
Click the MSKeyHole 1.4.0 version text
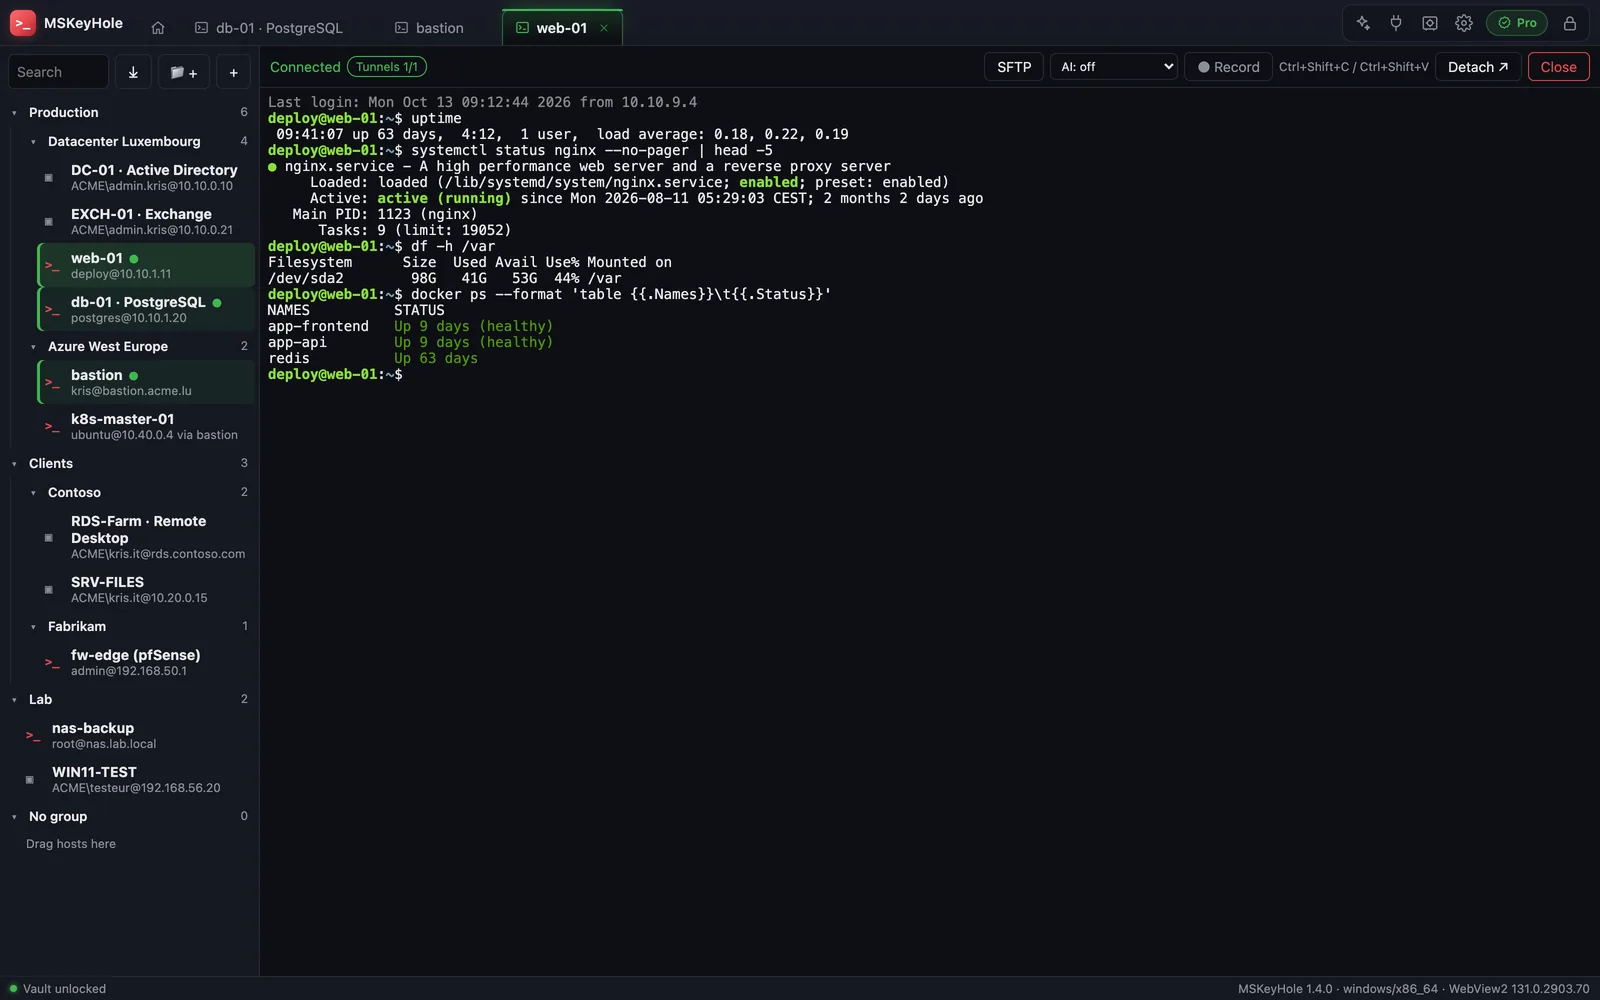[x=1285, y=989]
